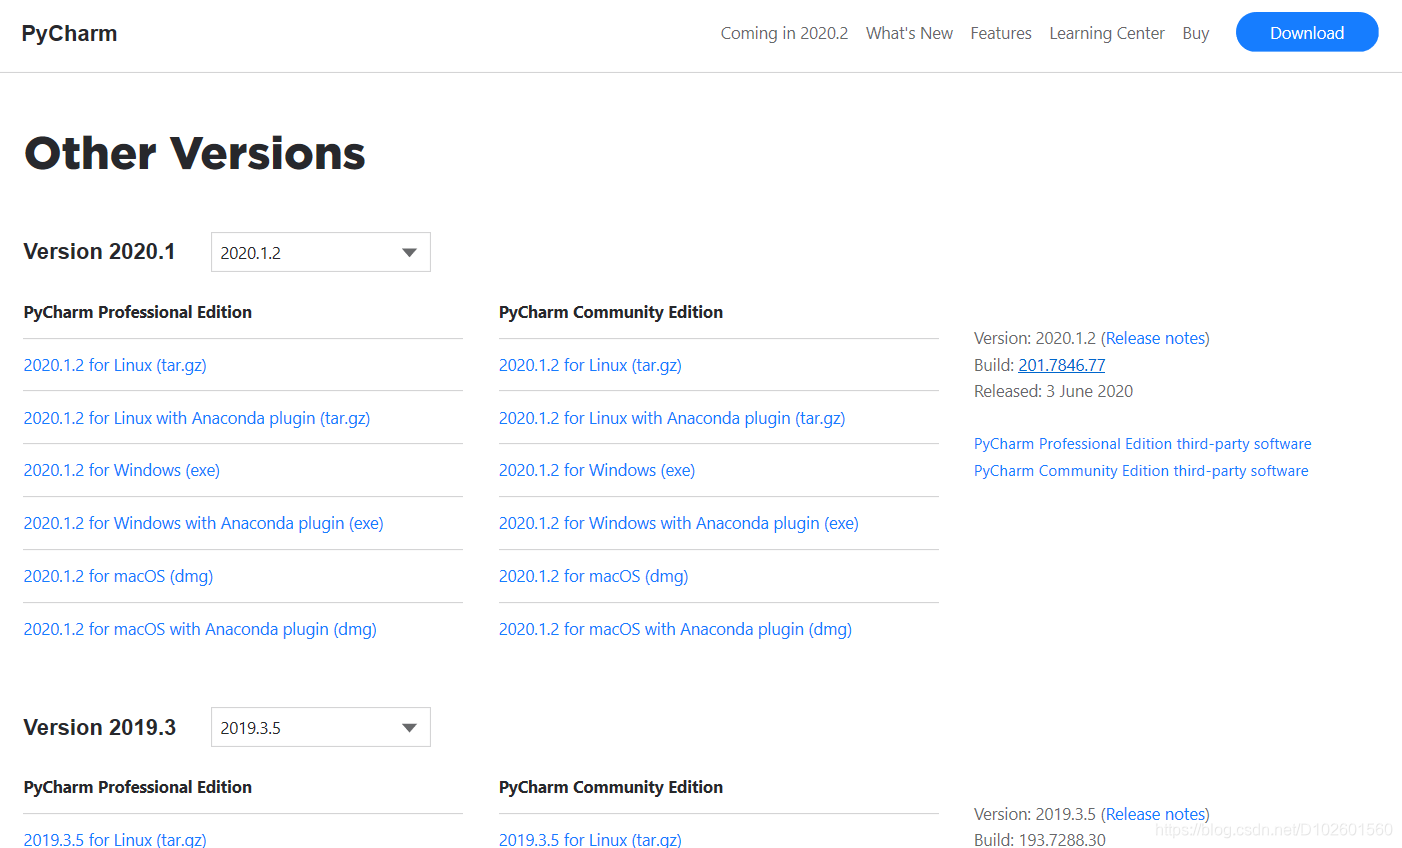Download Professional 2020.1.2 Linux with Anaconda plugin
The width and height of the screenshot is (1402, 848).
(197, 418)
